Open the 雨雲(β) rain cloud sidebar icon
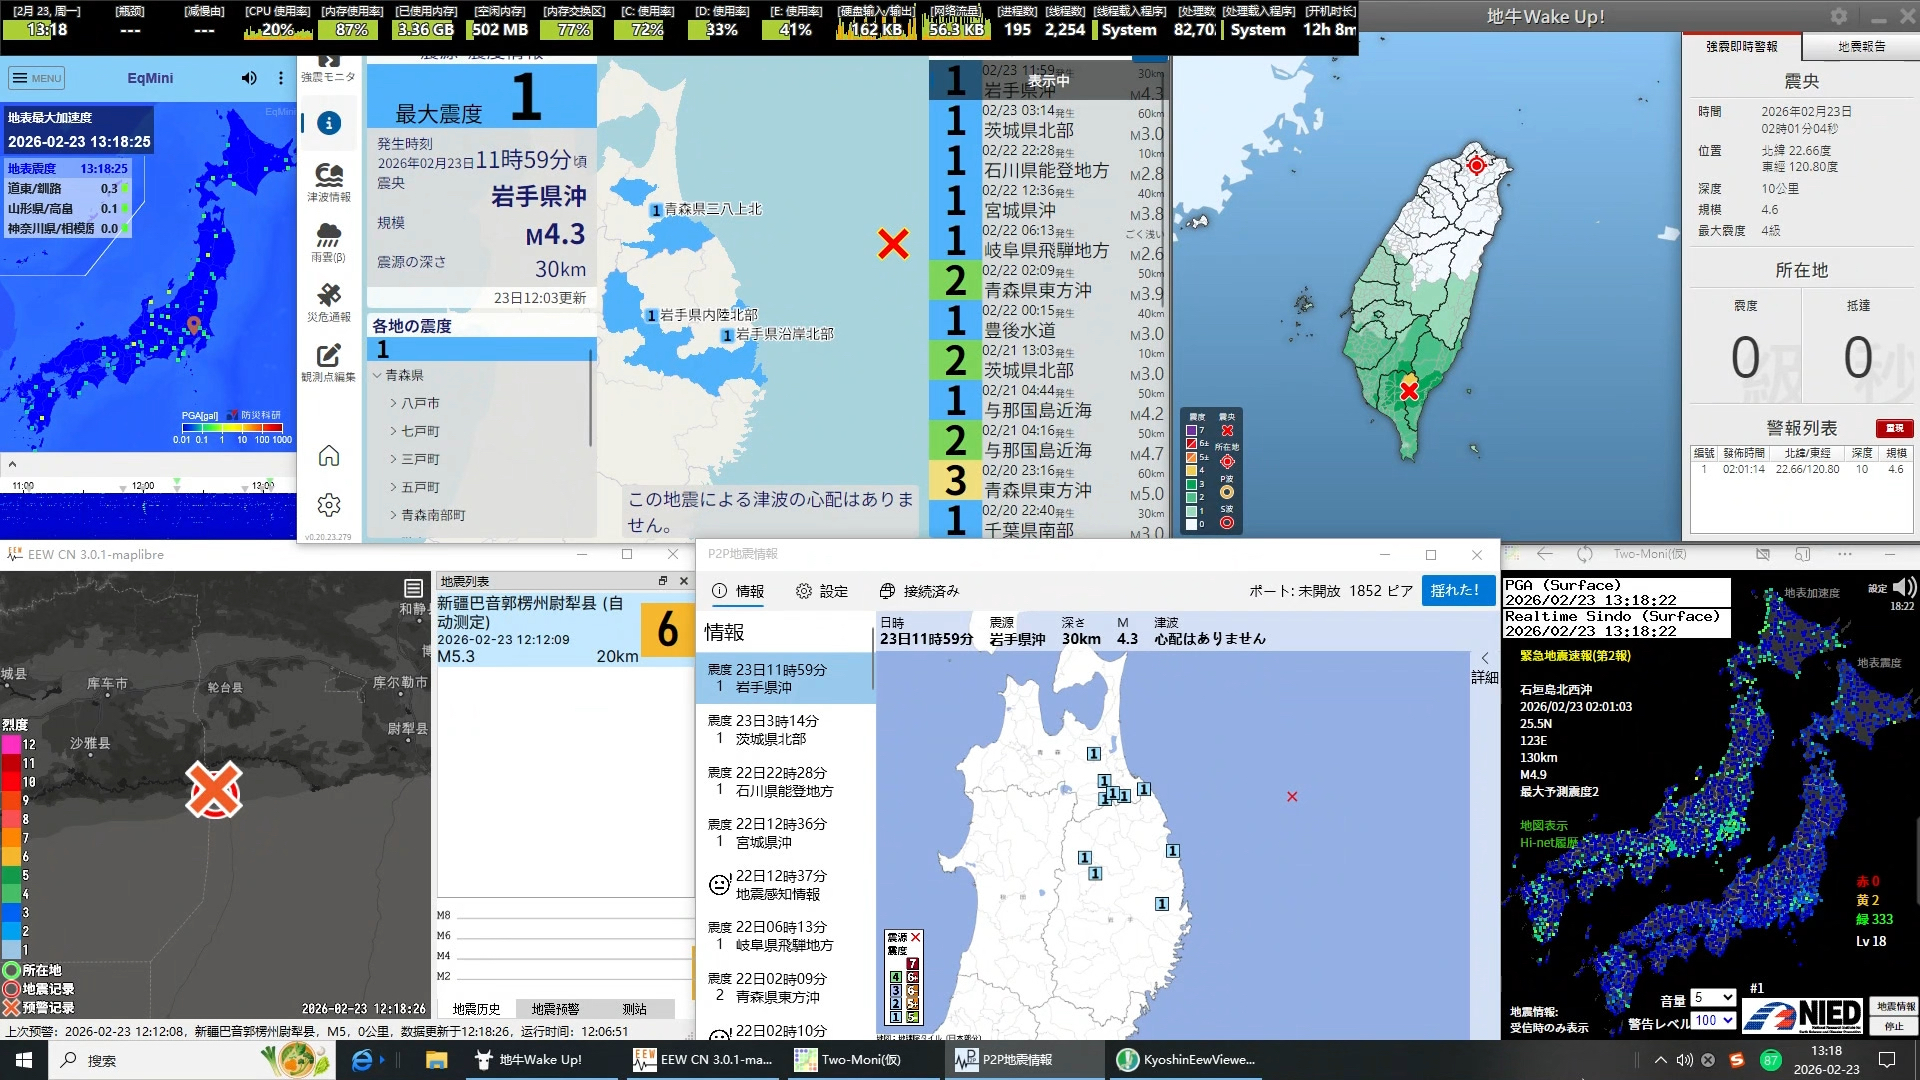Viewport: 1920px width, 1080px height. (329, 242)
